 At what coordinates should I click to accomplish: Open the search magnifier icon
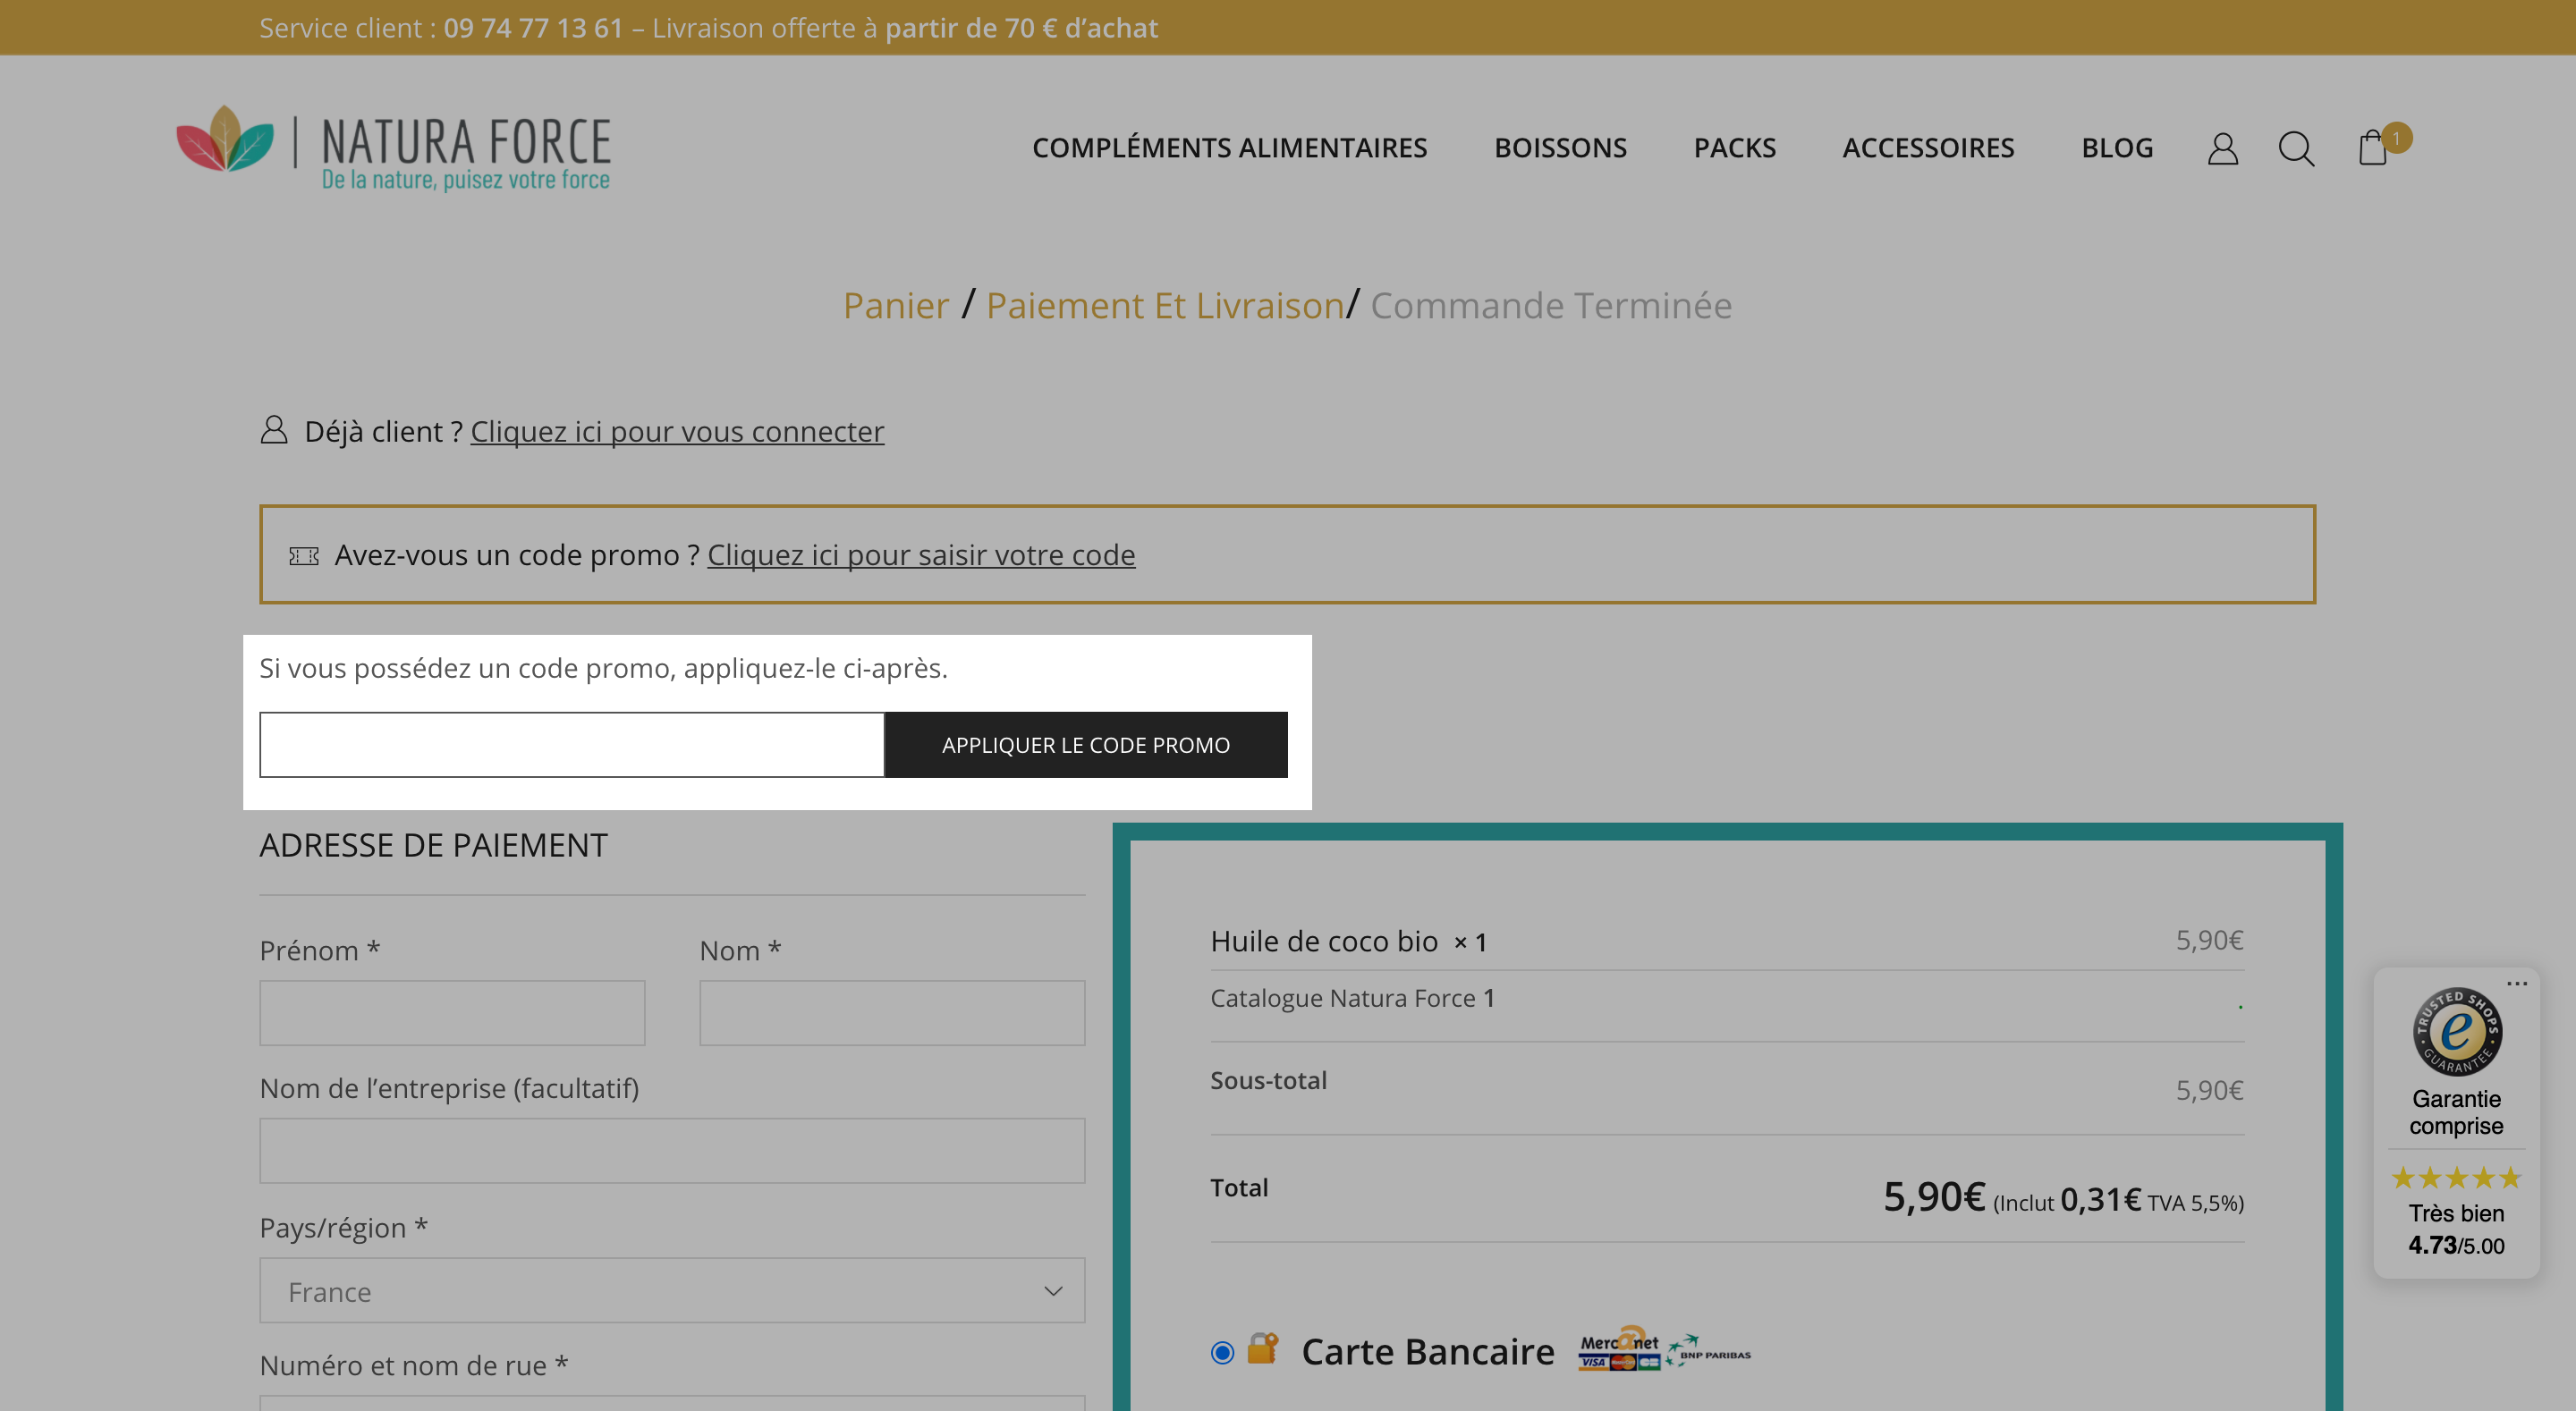click(2296, 148)
